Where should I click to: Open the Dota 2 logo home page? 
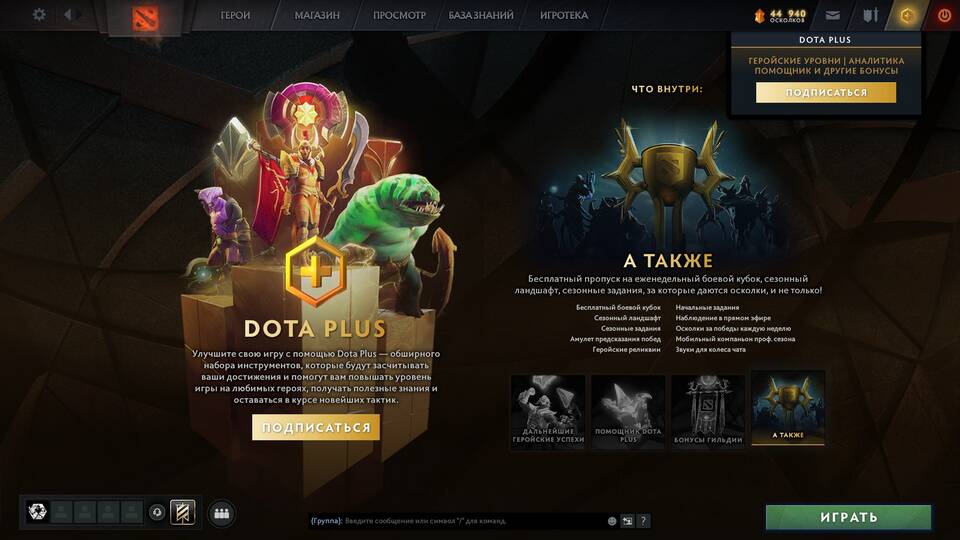tap(145, 18)
